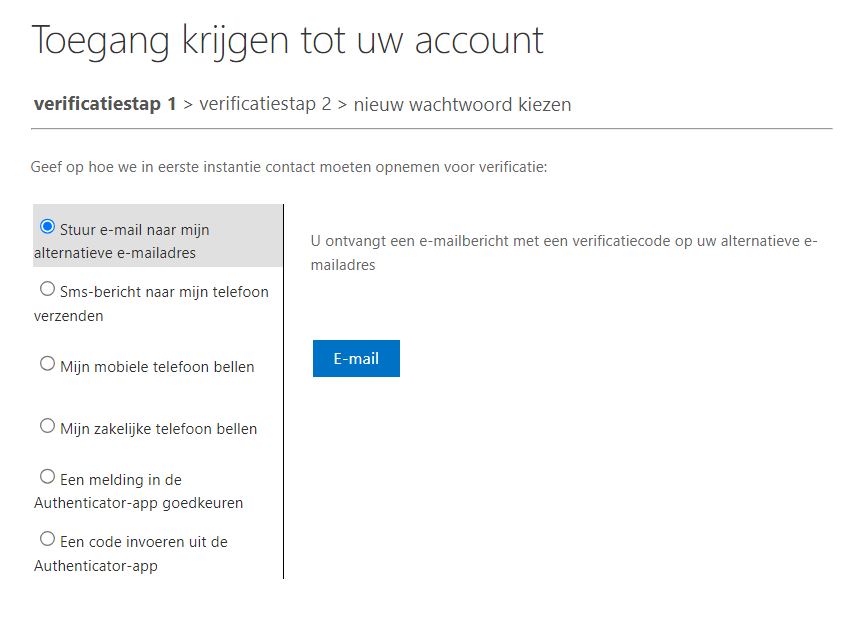Select the email to alternative address radio button

click(47, 227)
